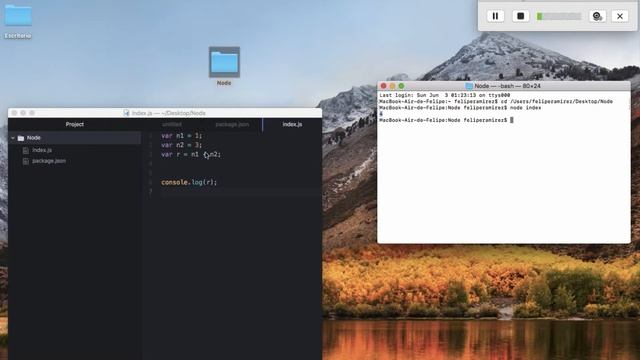Open index.js in the project tree
Image resolution: width=640 pixels, height=360 pixels.
[42, 150]
